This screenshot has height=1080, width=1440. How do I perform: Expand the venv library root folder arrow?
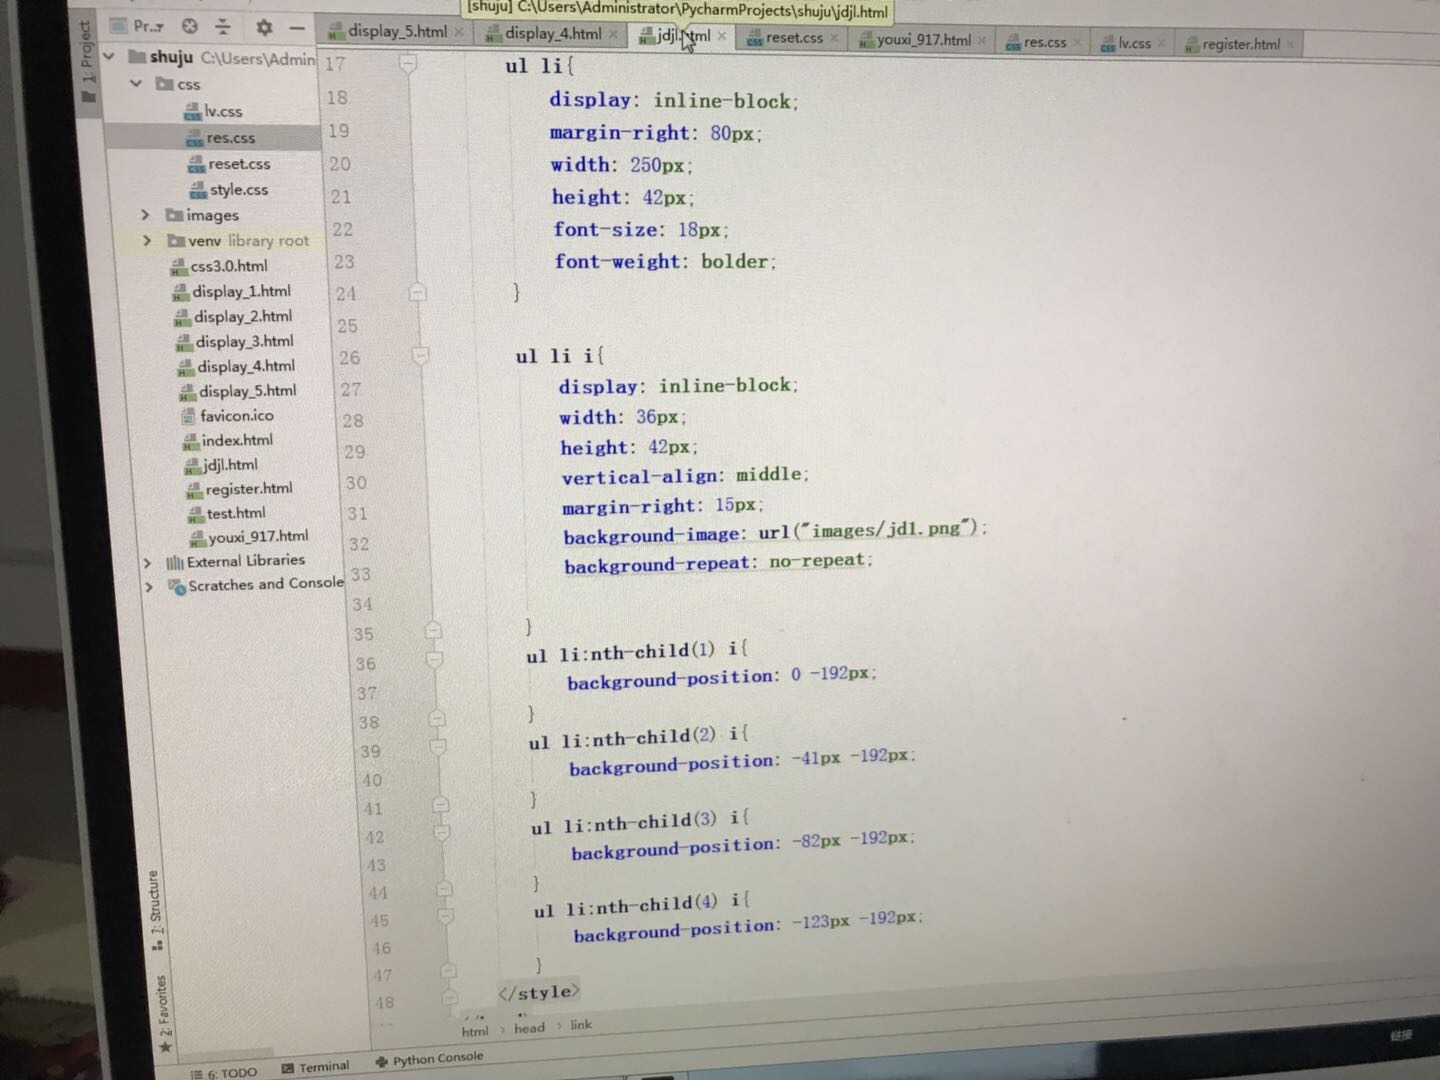[x=147, y=241]
